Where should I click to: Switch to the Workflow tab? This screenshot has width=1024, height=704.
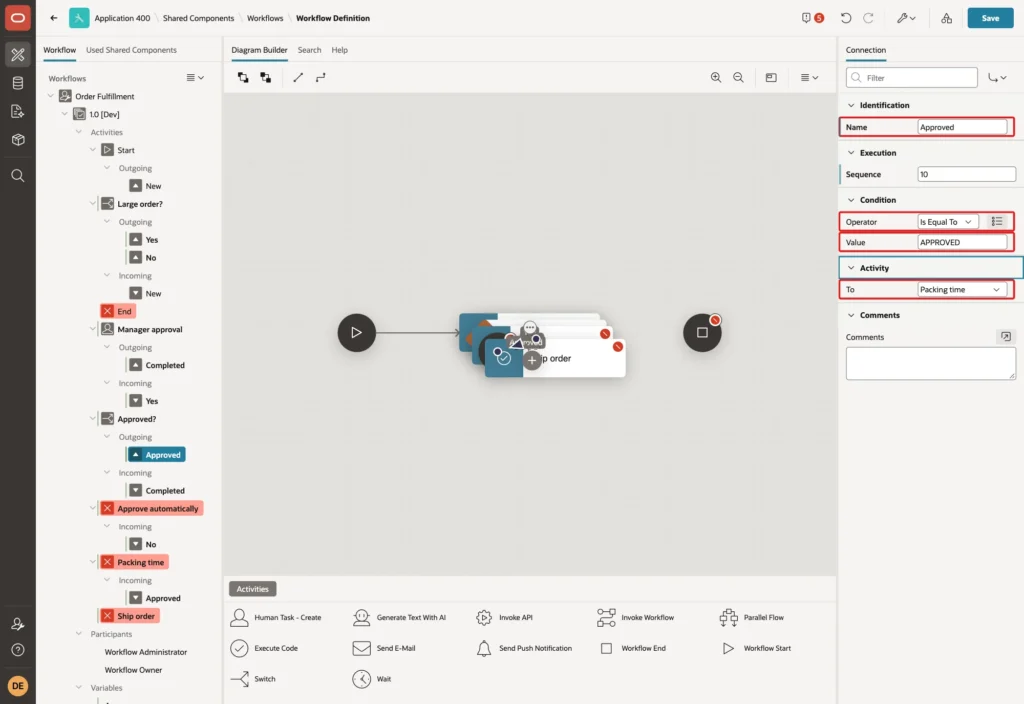[59, 50]
